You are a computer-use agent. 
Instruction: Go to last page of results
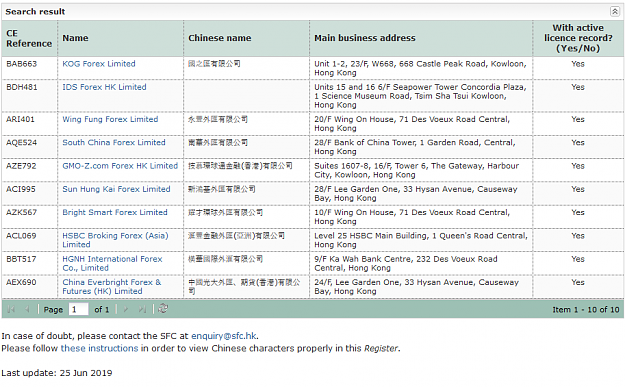tap(142, 309)
